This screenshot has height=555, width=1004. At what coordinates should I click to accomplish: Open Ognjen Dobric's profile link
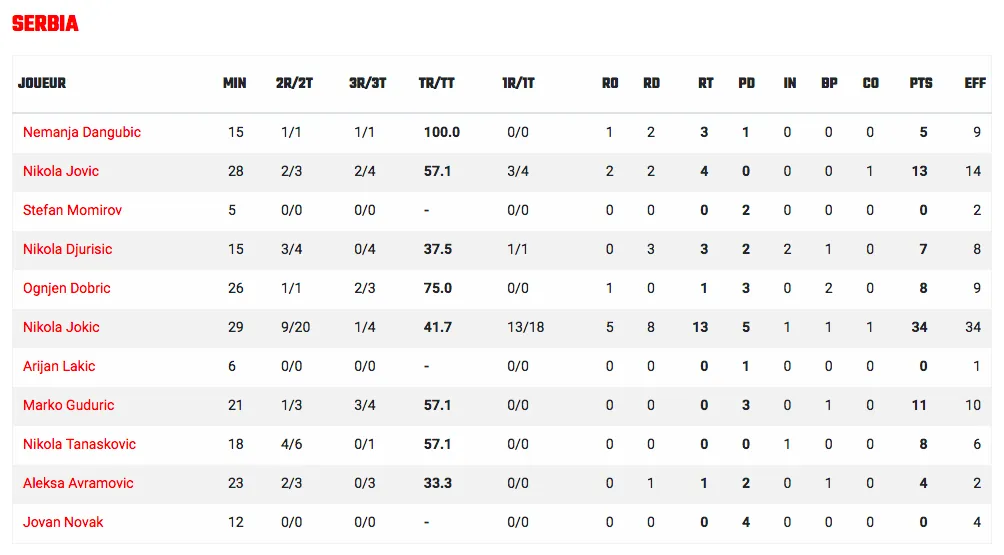(x=67, y=289)
